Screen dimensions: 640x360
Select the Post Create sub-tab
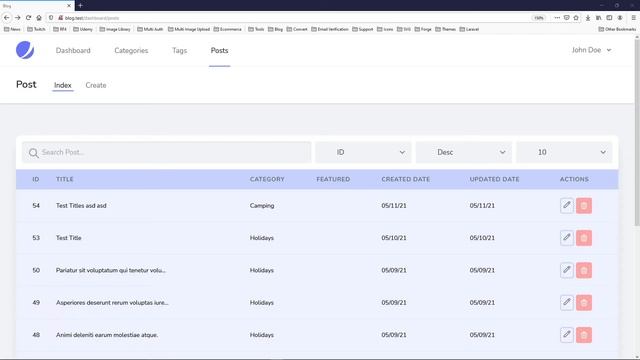96,85
